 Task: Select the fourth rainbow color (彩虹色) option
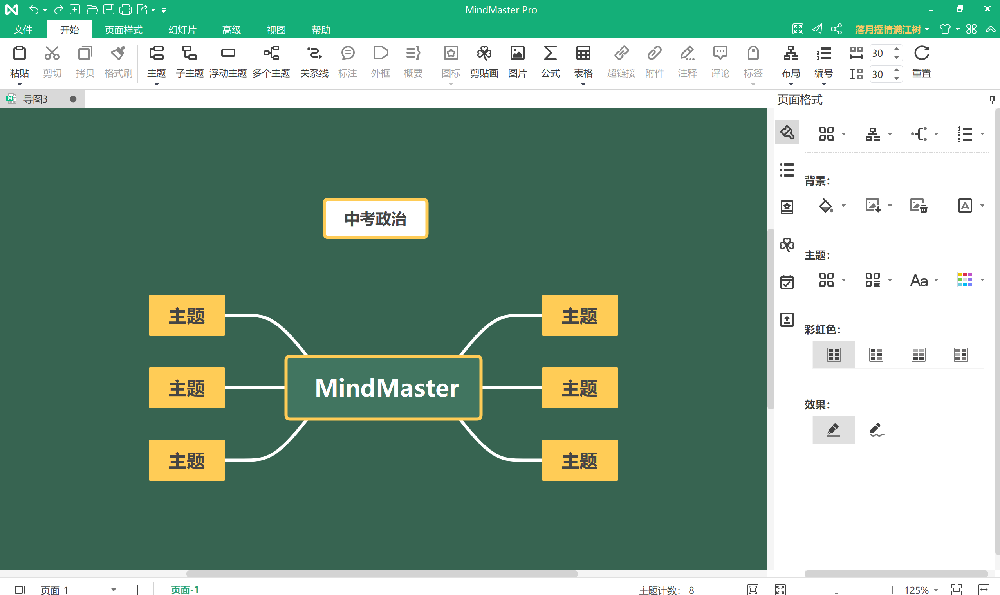[961, 355]
